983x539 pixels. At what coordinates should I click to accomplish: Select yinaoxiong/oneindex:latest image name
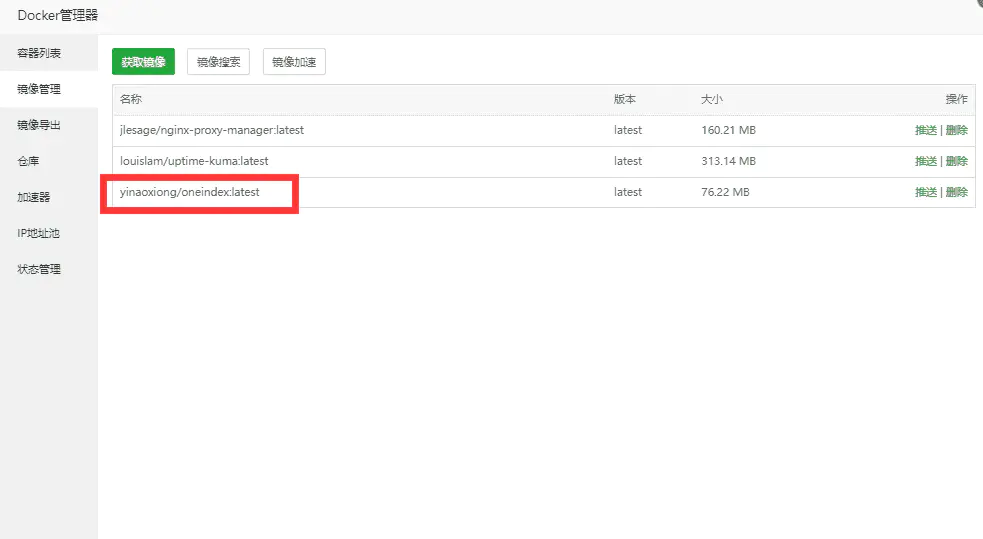click(190, 192)
